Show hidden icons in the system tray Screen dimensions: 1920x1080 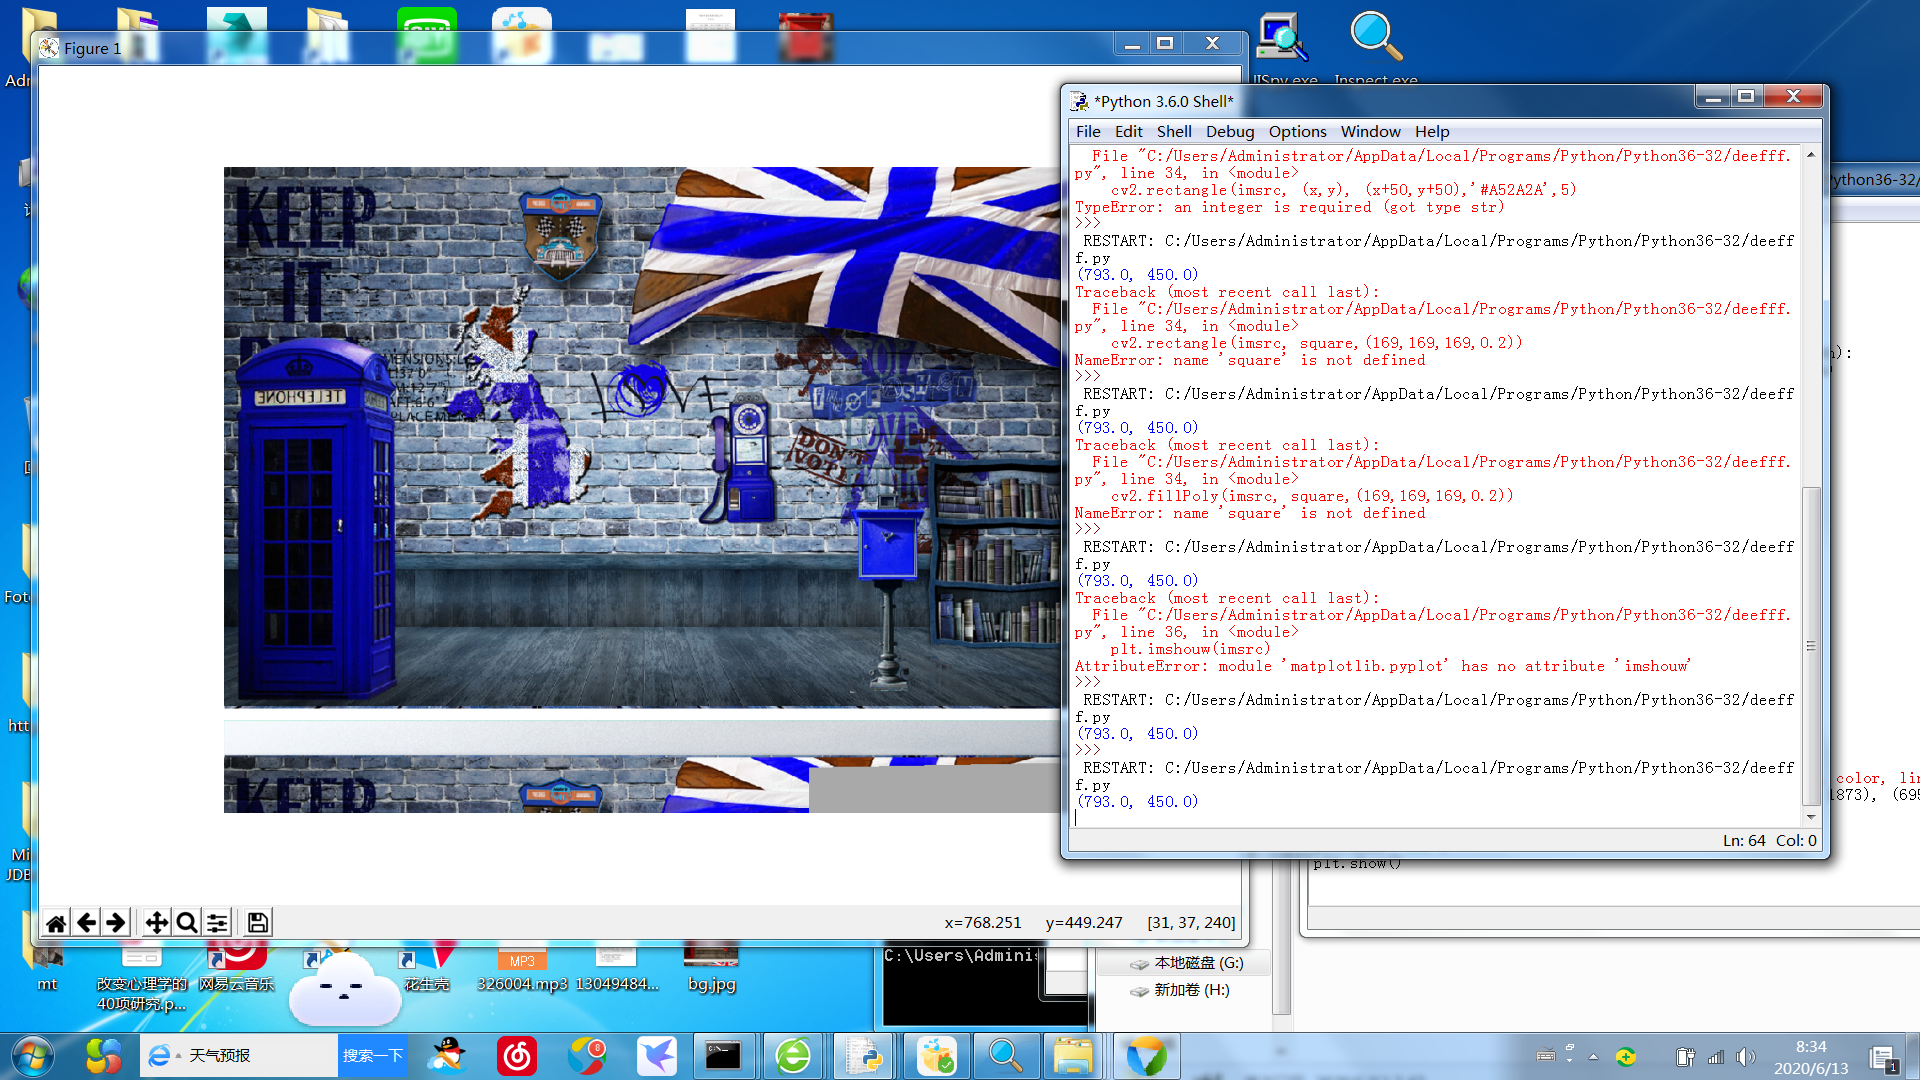(1593, 1056)
